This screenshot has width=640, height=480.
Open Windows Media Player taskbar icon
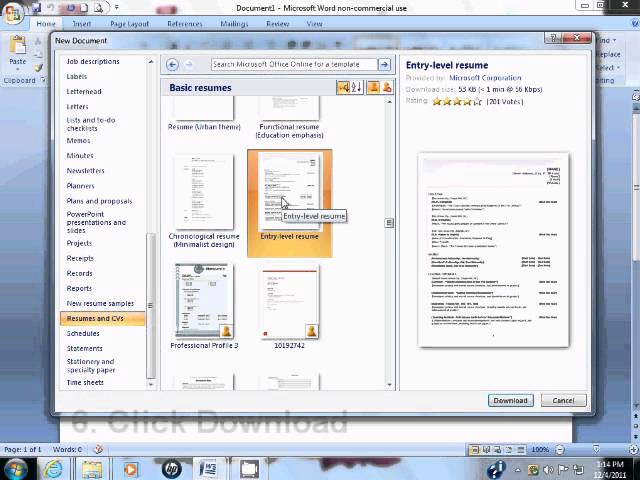[130, 468]
